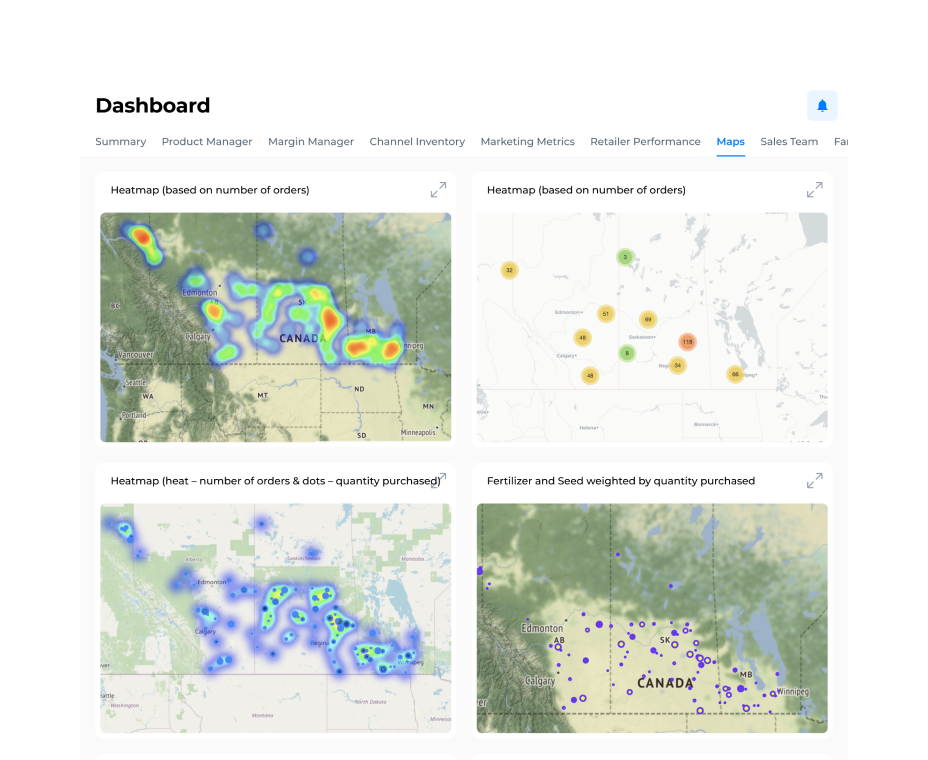
Task: Expand the terrain heatmap card with red hotspots
Action: click(x=439, y=190)
